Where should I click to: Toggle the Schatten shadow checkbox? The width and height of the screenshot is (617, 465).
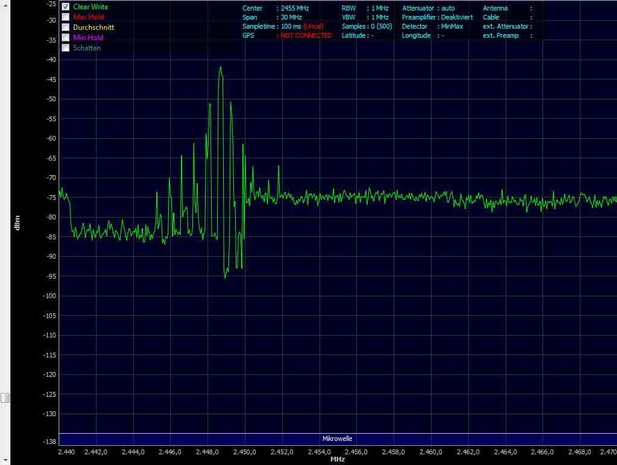tap(66, 47)
